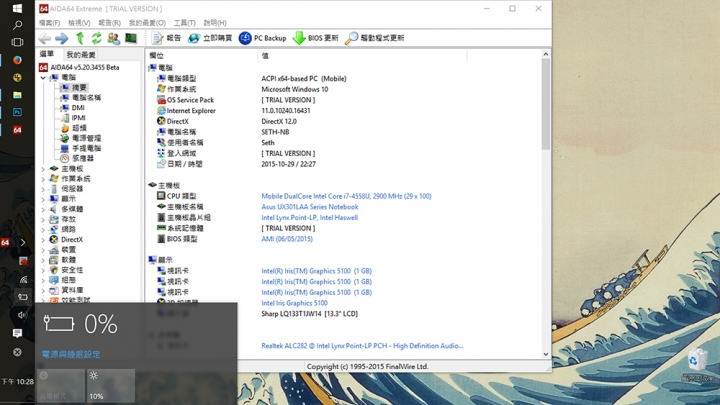Expand the DirectX tree node

(43, 240)
